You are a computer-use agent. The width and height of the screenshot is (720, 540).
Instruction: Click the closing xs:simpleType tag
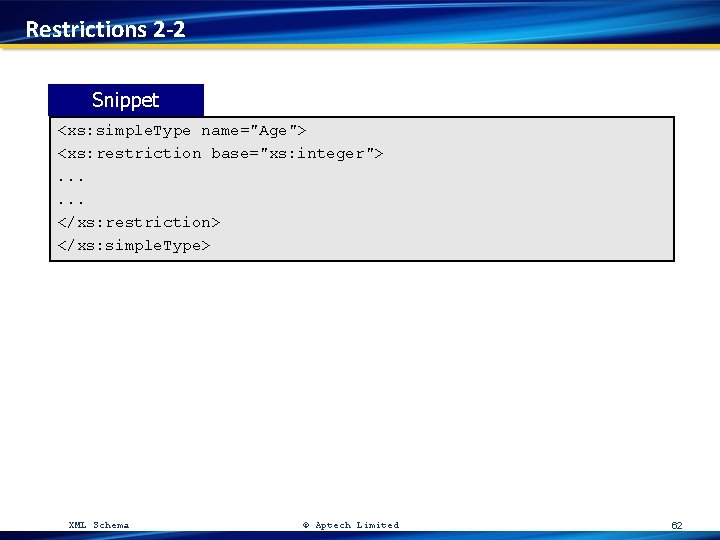[x=134, y=246]
